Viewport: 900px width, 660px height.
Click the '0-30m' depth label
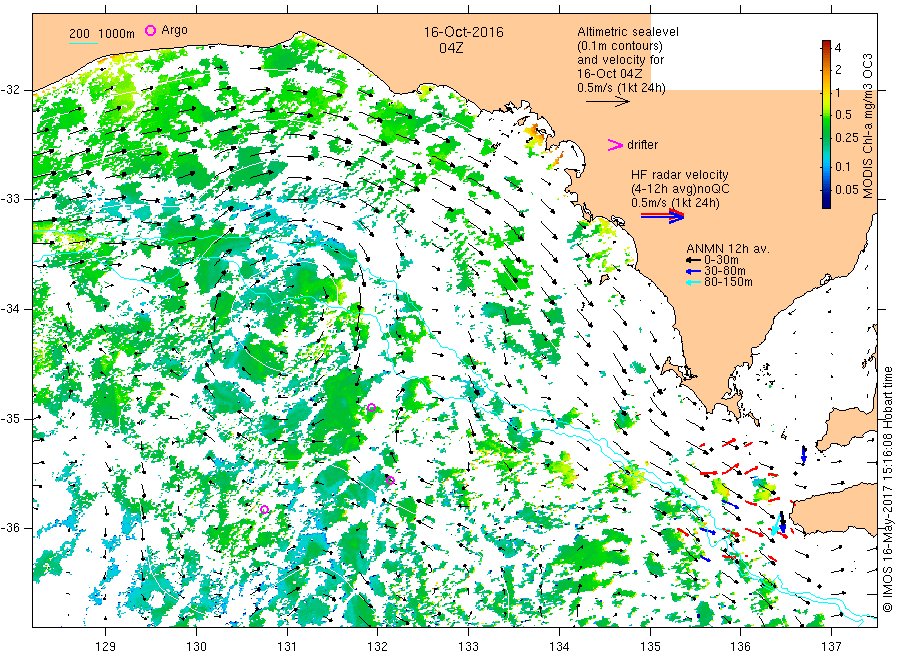tap(721, 260)
